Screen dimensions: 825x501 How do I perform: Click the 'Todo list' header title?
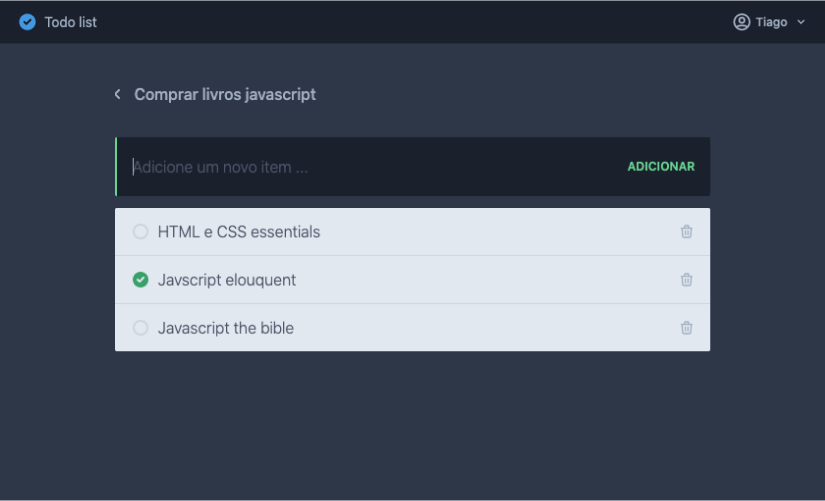coord(71,22)
